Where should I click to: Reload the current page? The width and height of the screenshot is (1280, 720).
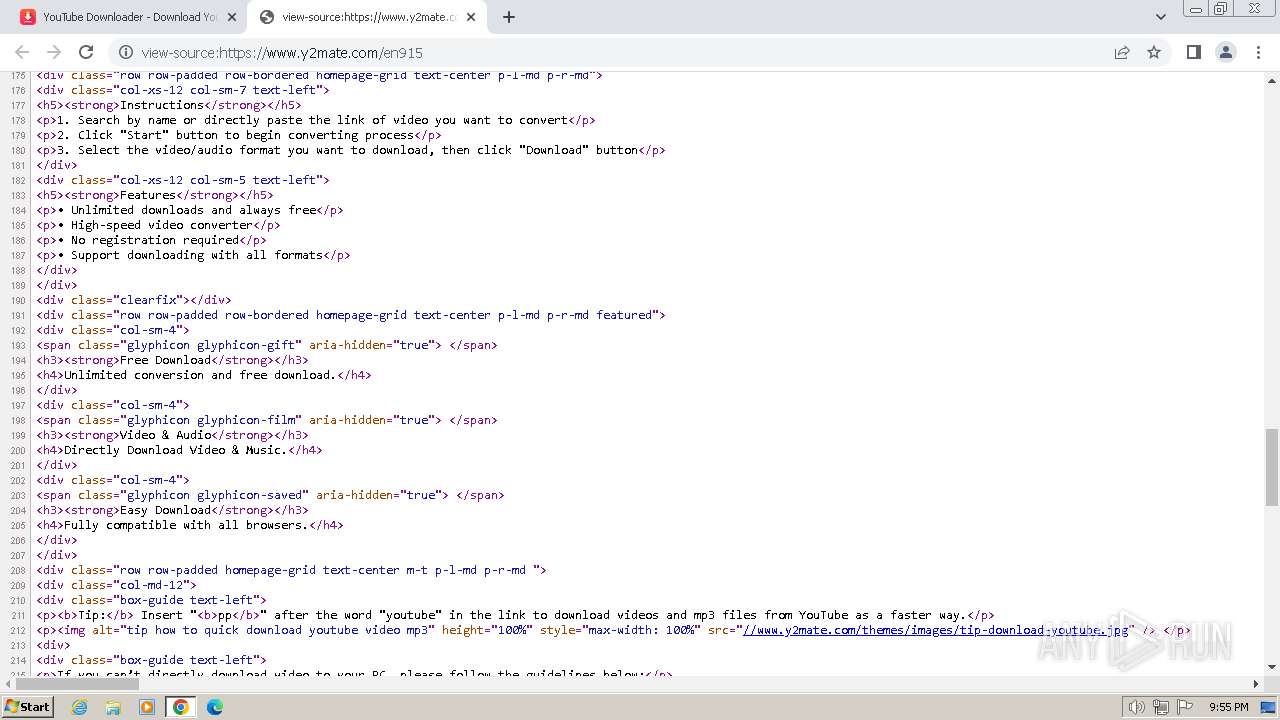(86, 53)
